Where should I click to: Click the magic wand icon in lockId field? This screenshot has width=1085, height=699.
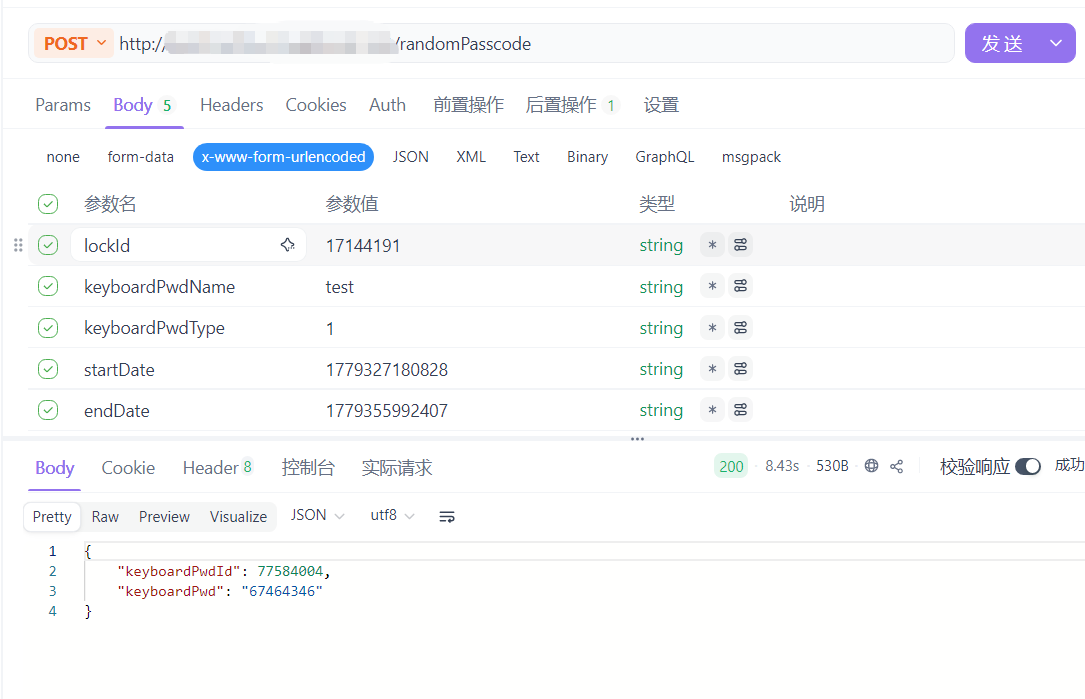click(x=288, y=244)
